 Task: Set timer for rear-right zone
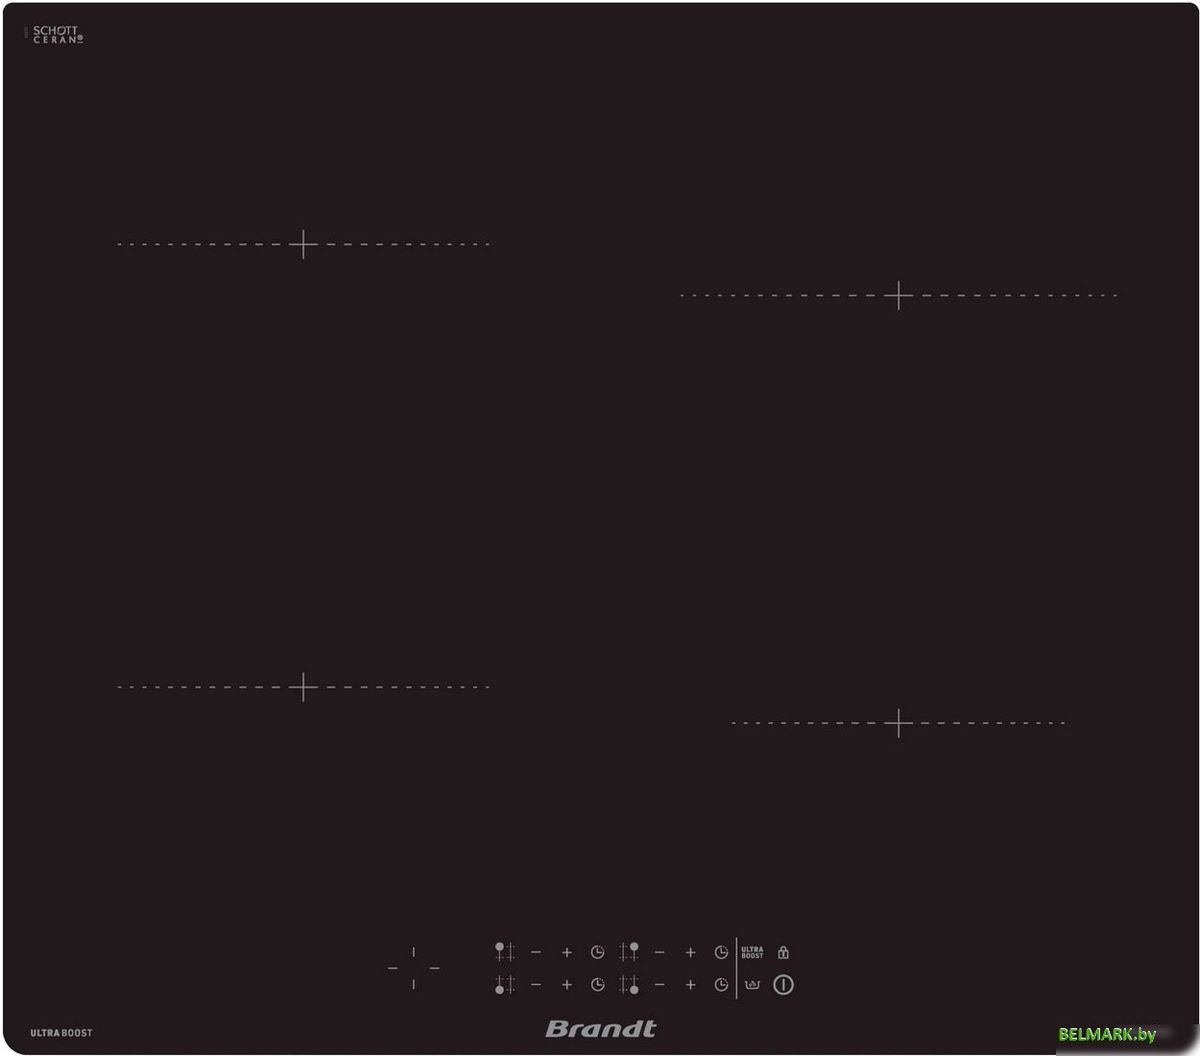pyautogui.click(x=721, y=953)
